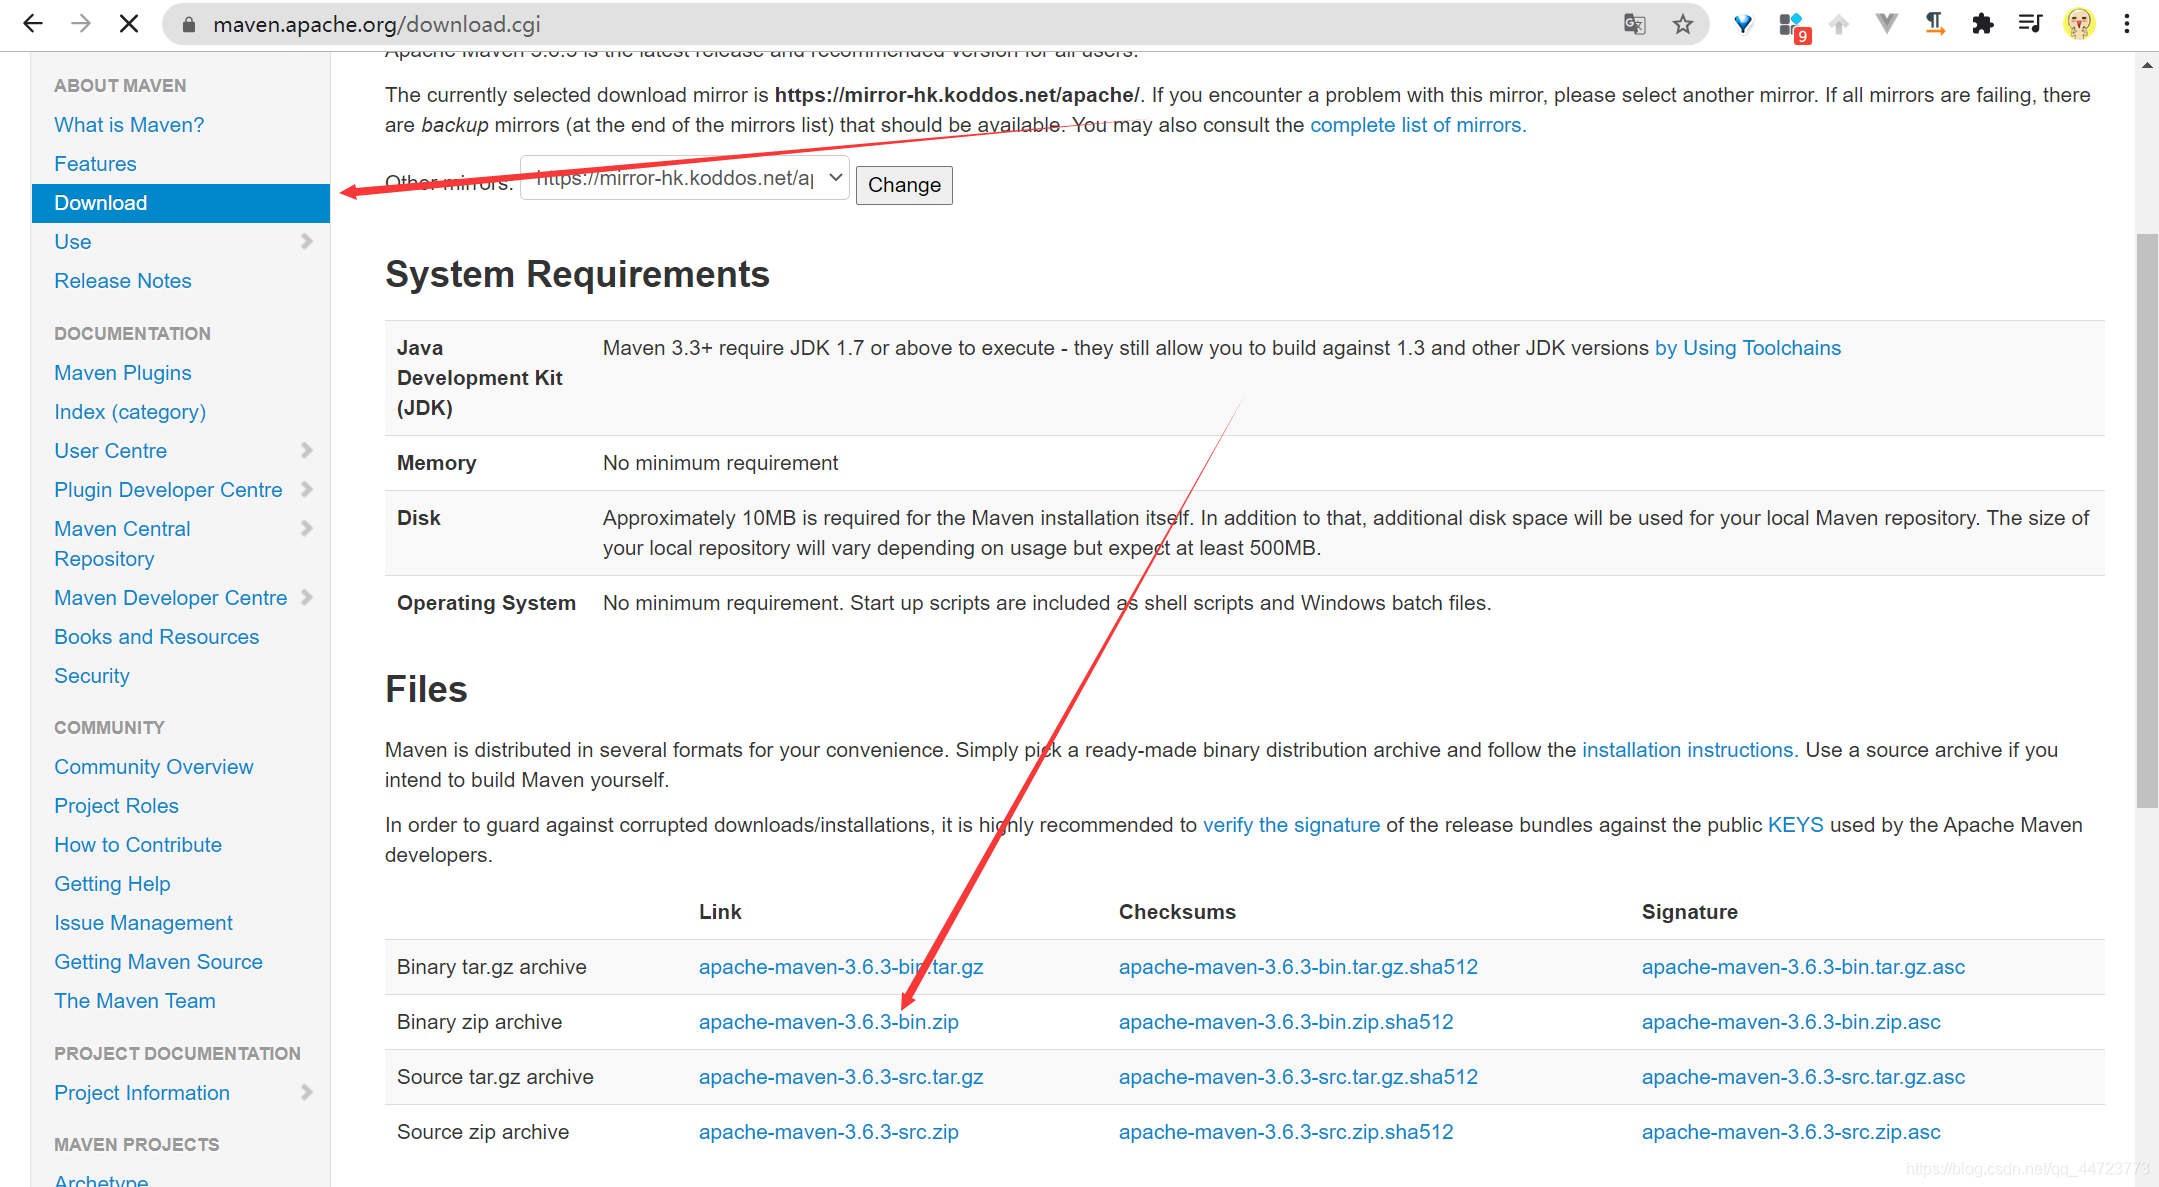
Task: Open Issue Management link
Action: pyautogui.click(x=143, y=923)
